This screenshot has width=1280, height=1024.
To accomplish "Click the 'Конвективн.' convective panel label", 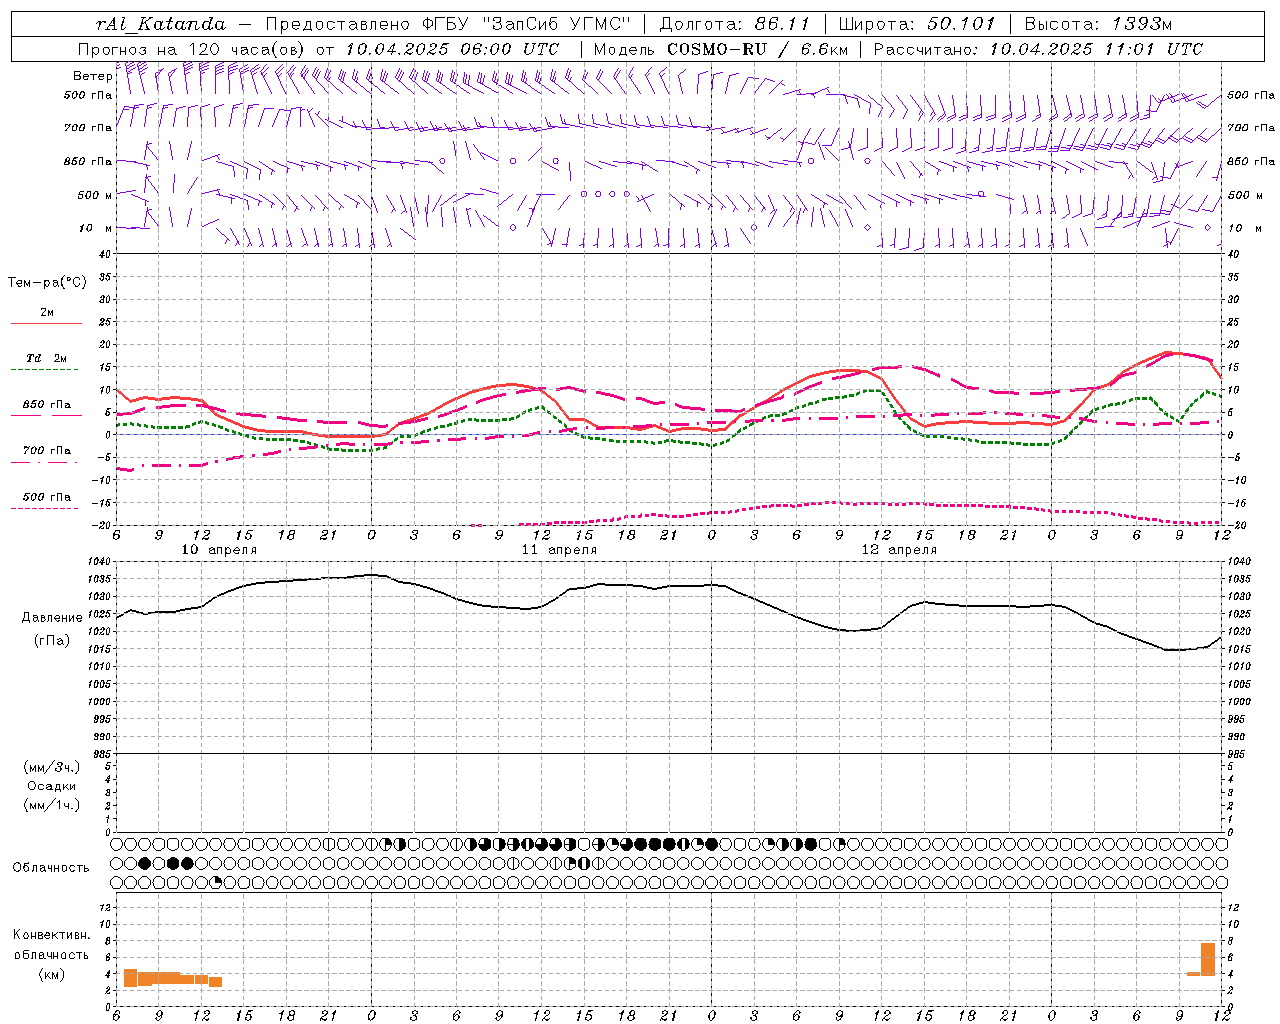I will (x=52, y=935).
